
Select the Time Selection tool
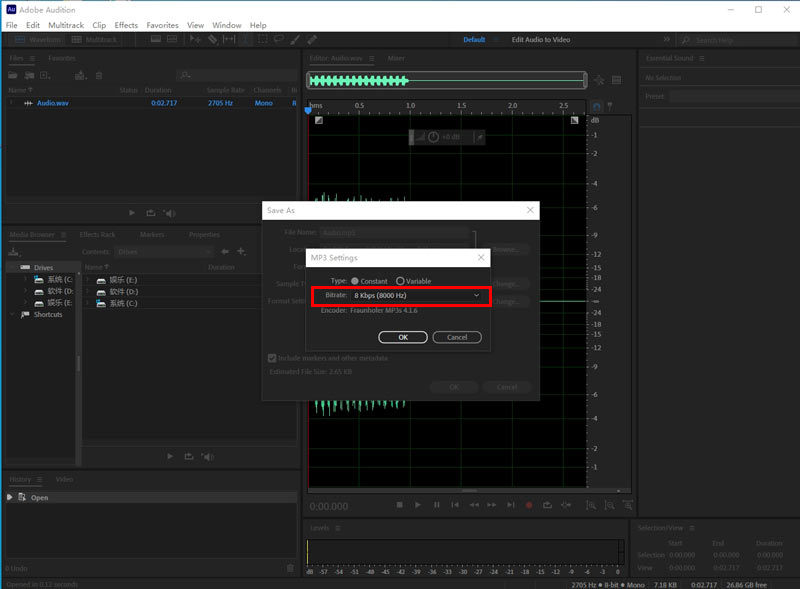(x=245, y=39)
